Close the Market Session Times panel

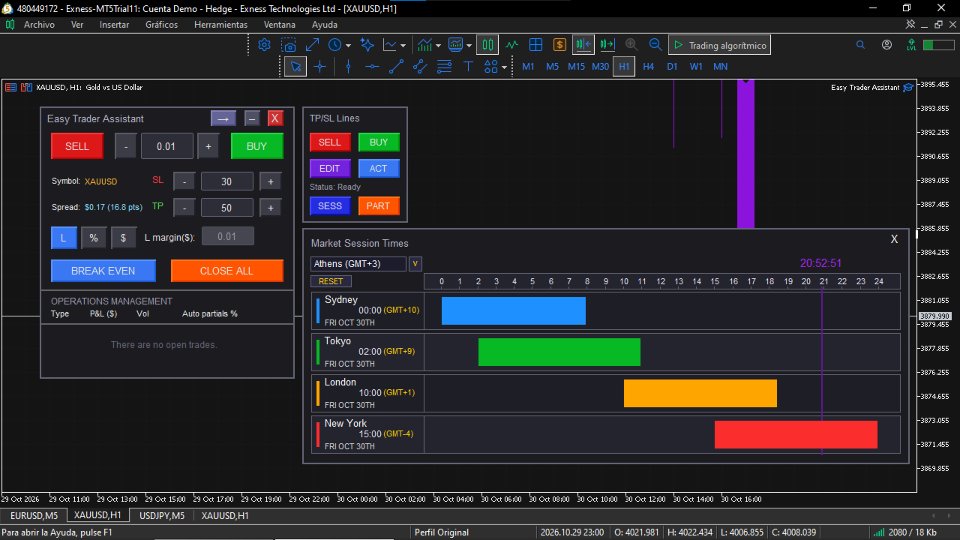point(894,239)
